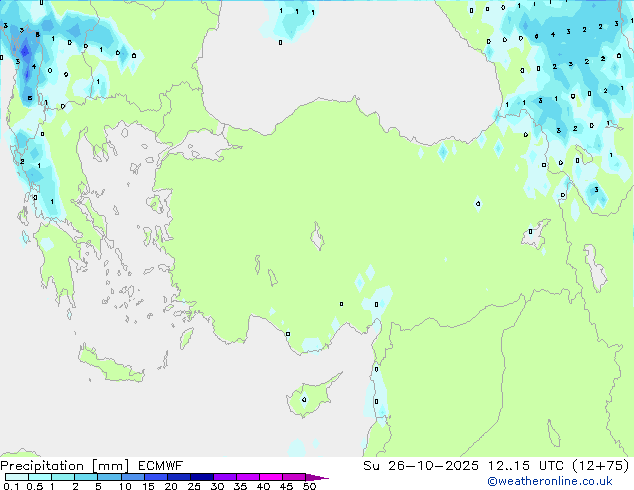
Task: Click the Black Sea area on map
Action: click(350, 60)
